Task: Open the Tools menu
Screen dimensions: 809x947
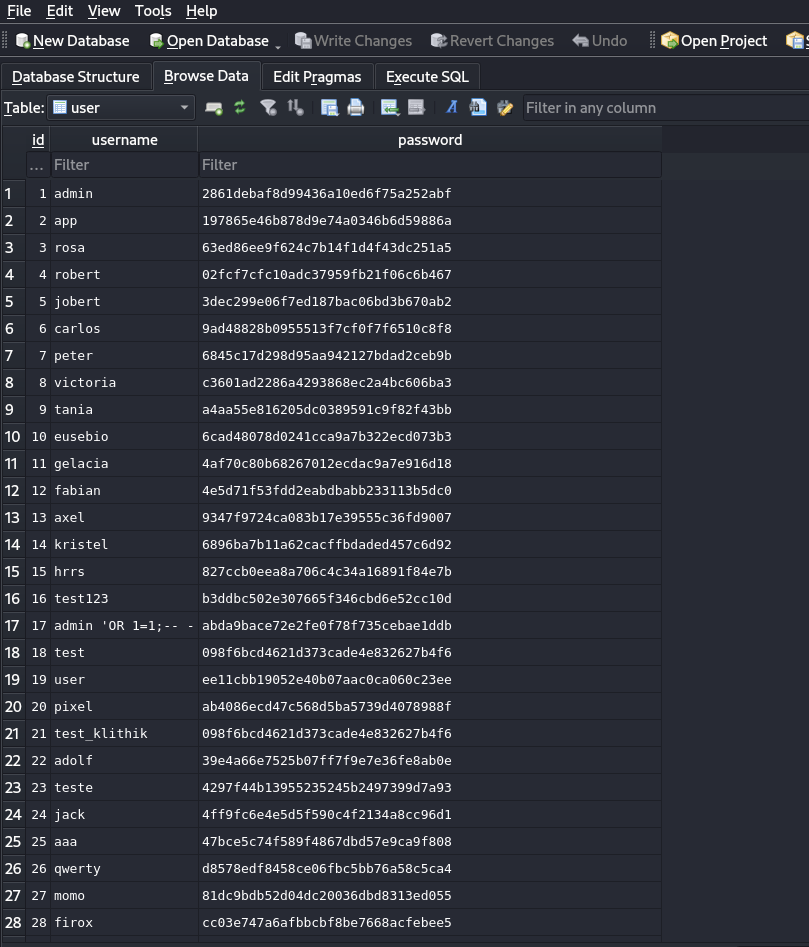Action: [x=153, y=11]
